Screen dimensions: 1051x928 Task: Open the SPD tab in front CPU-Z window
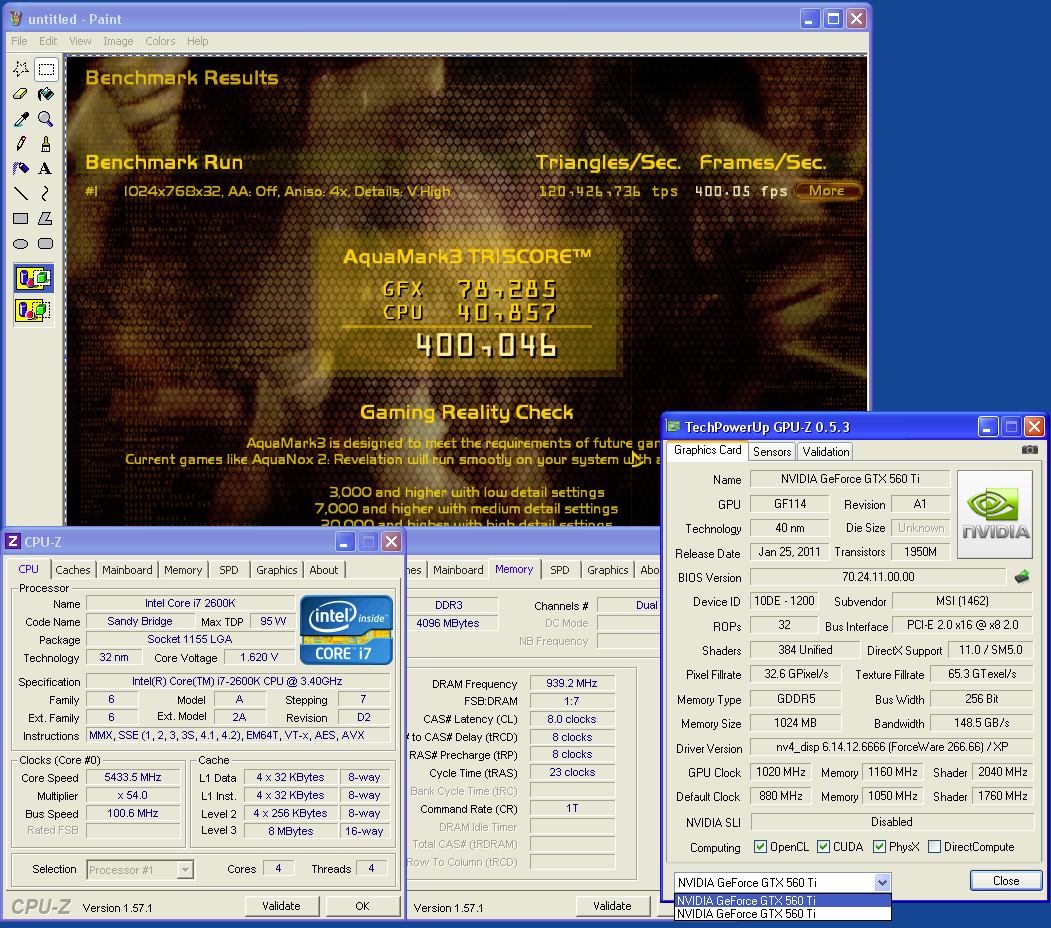[229, 570]
